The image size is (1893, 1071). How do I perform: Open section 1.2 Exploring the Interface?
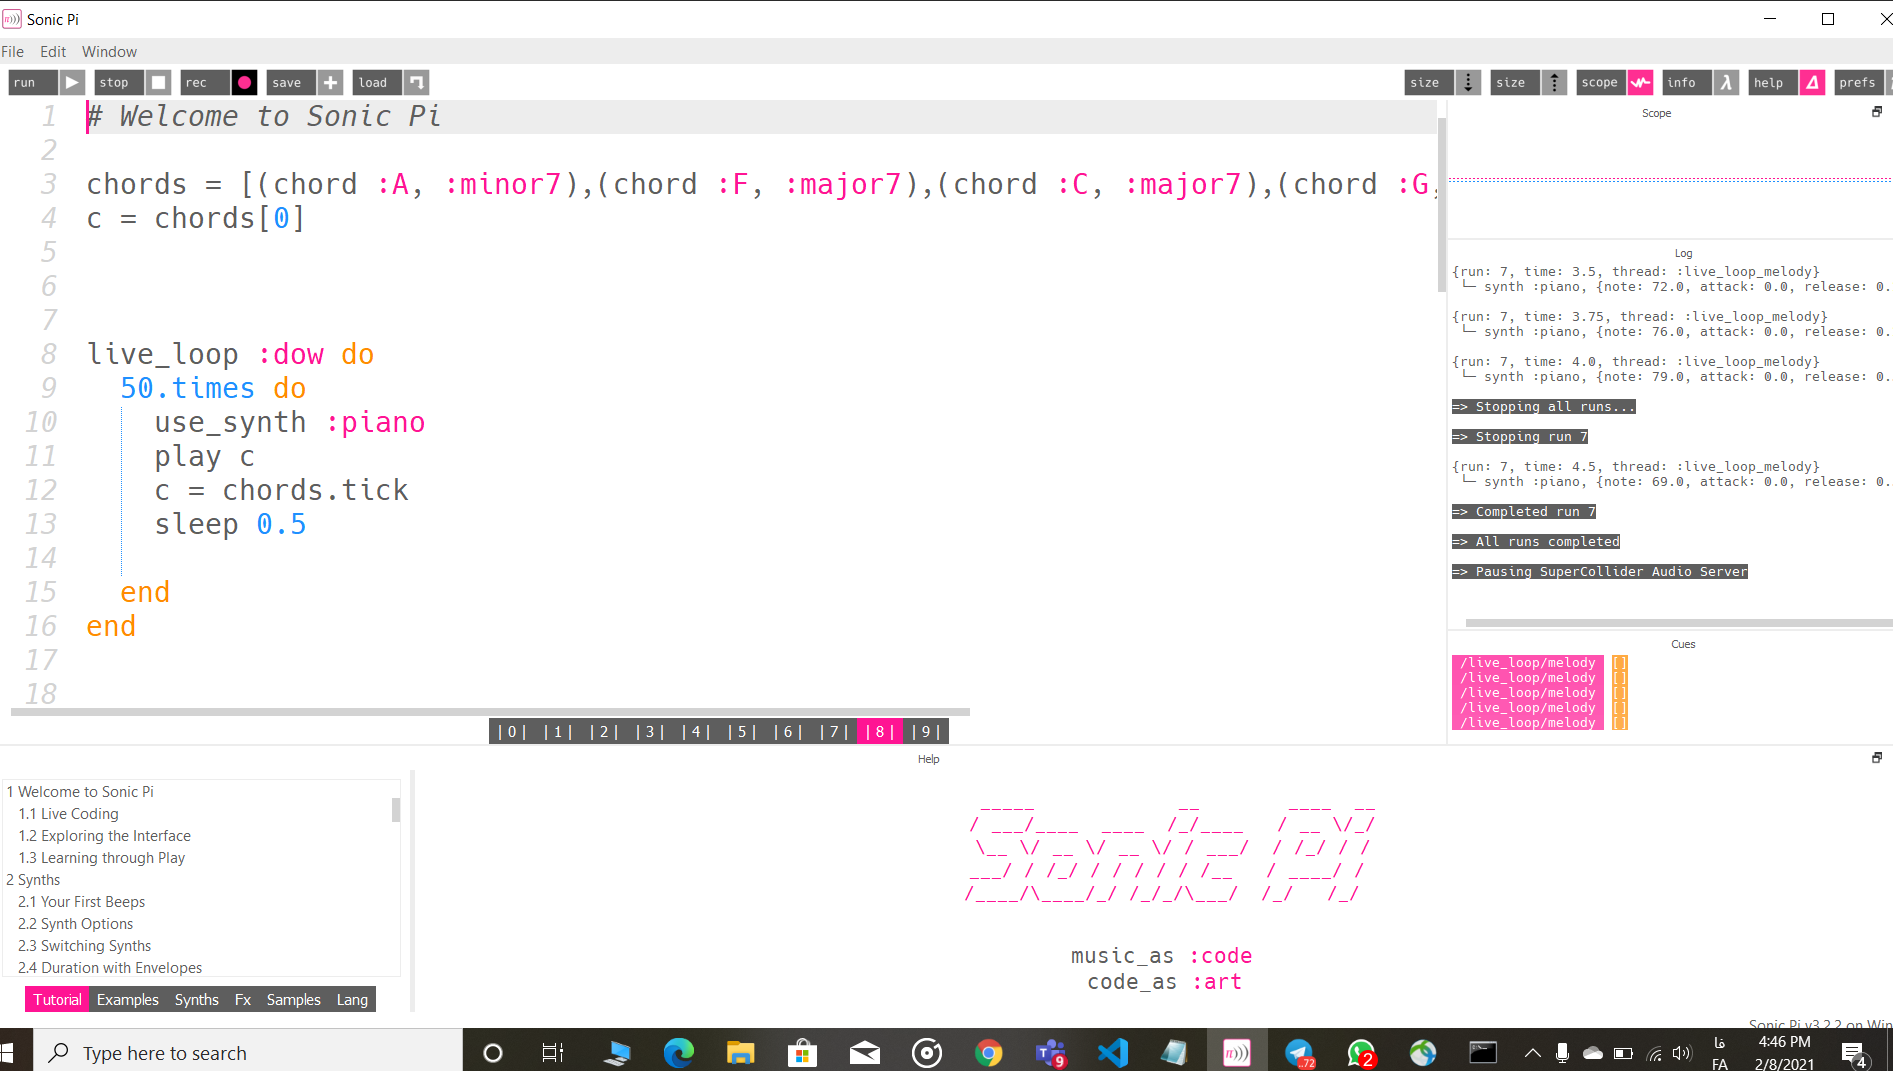click(104, 836)
